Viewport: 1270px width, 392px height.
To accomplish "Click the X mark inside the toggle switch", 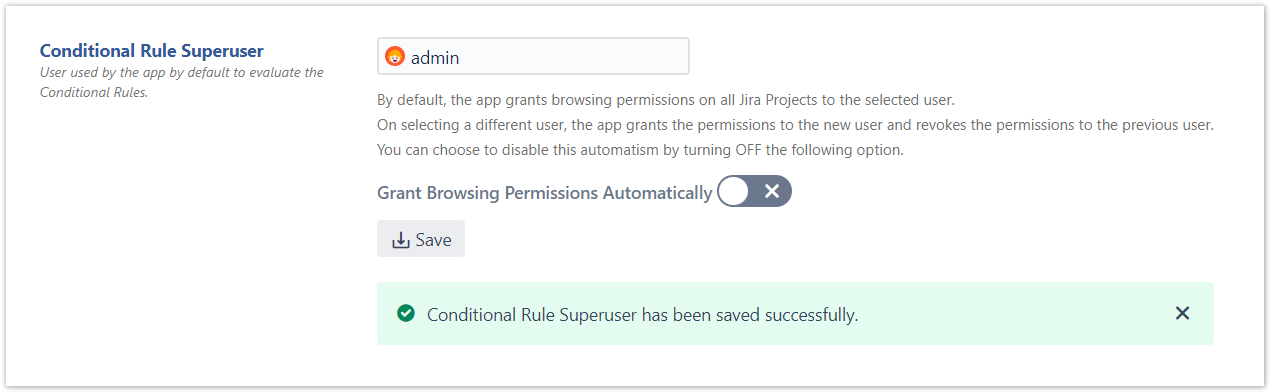I will pyautogui.click(x=772, y=192).
